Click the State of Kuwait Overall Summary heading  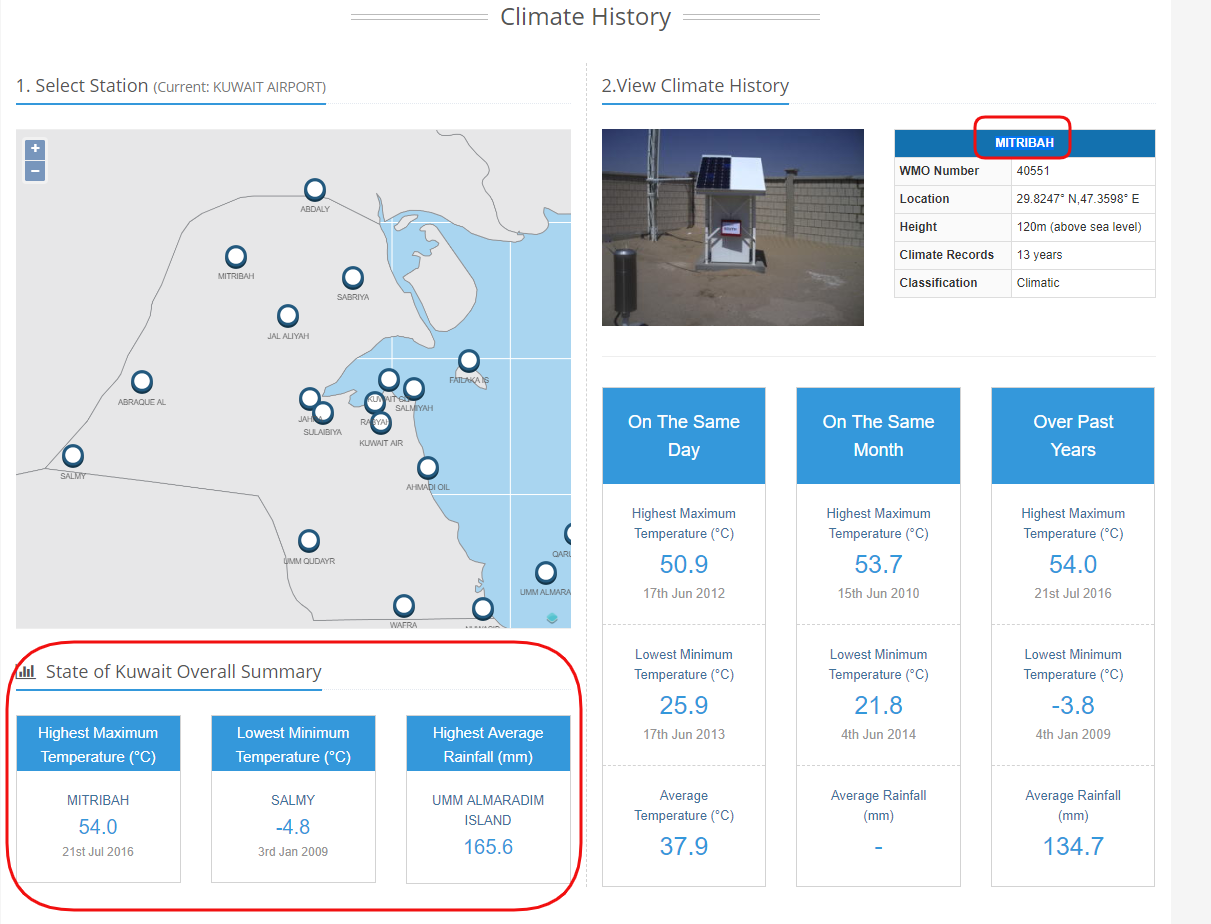pos(184,672)
